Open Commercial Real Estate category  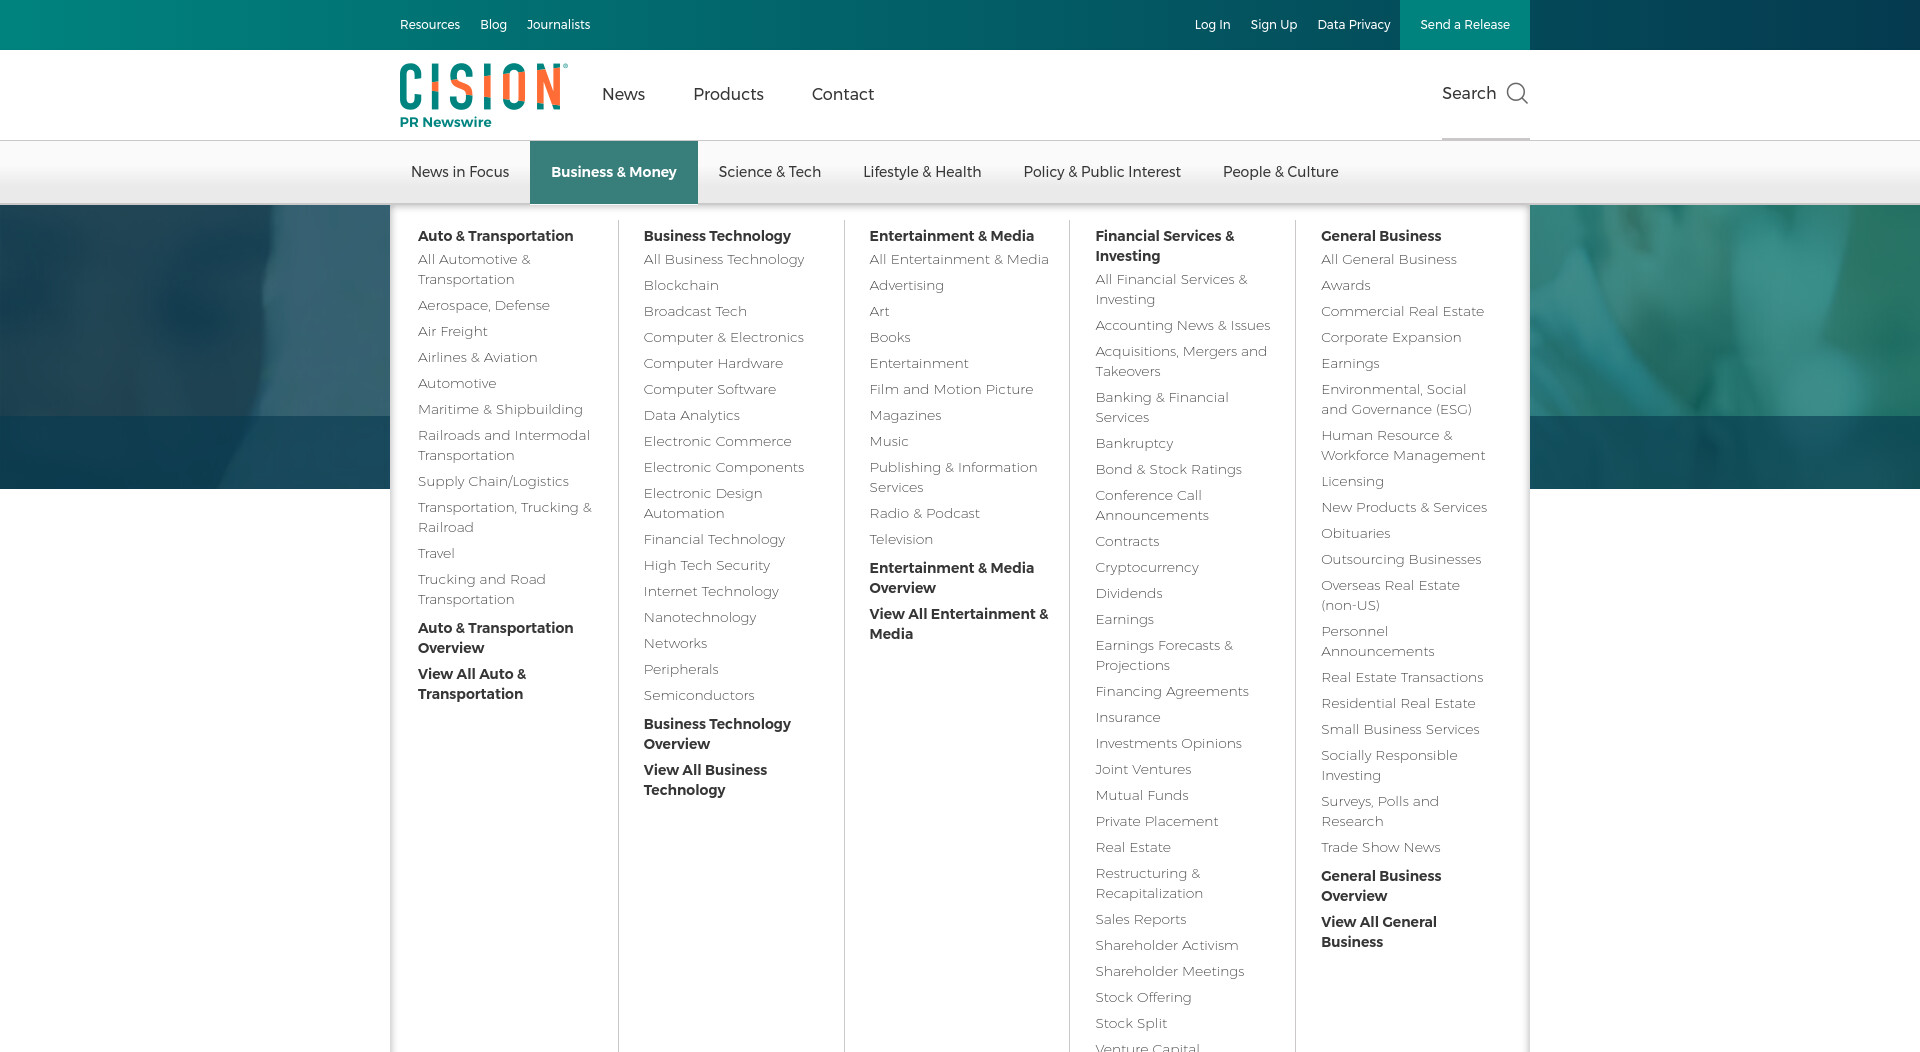tap(1402, 312)
